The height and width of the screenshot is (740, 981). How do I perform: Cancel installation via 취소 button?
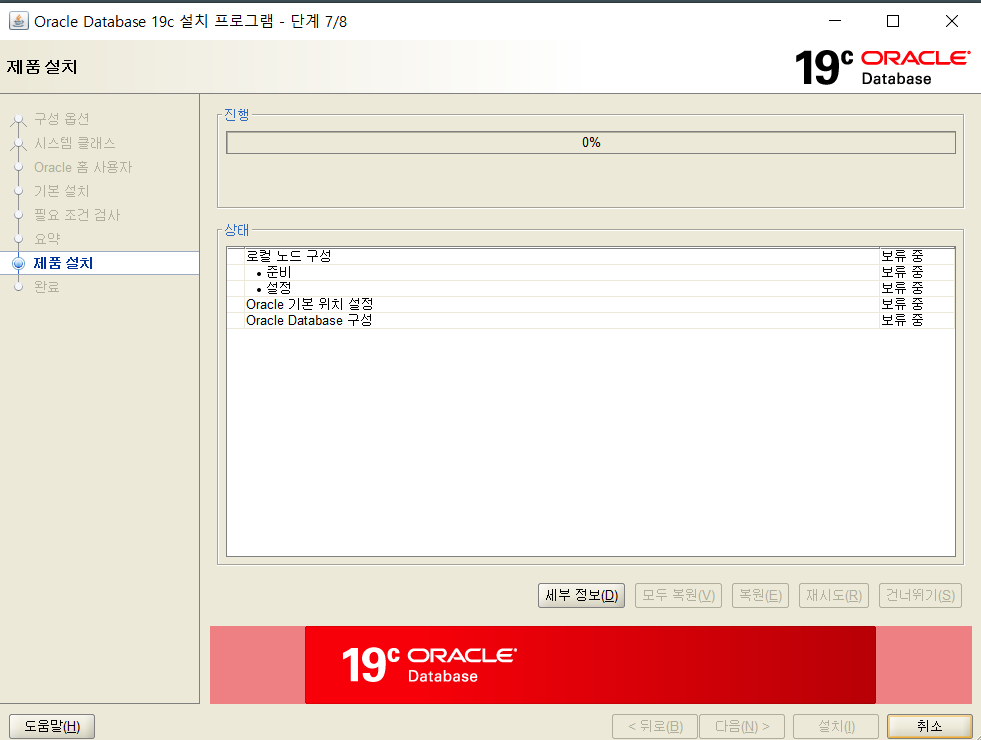pyautogui.click(x=929, y=726)
